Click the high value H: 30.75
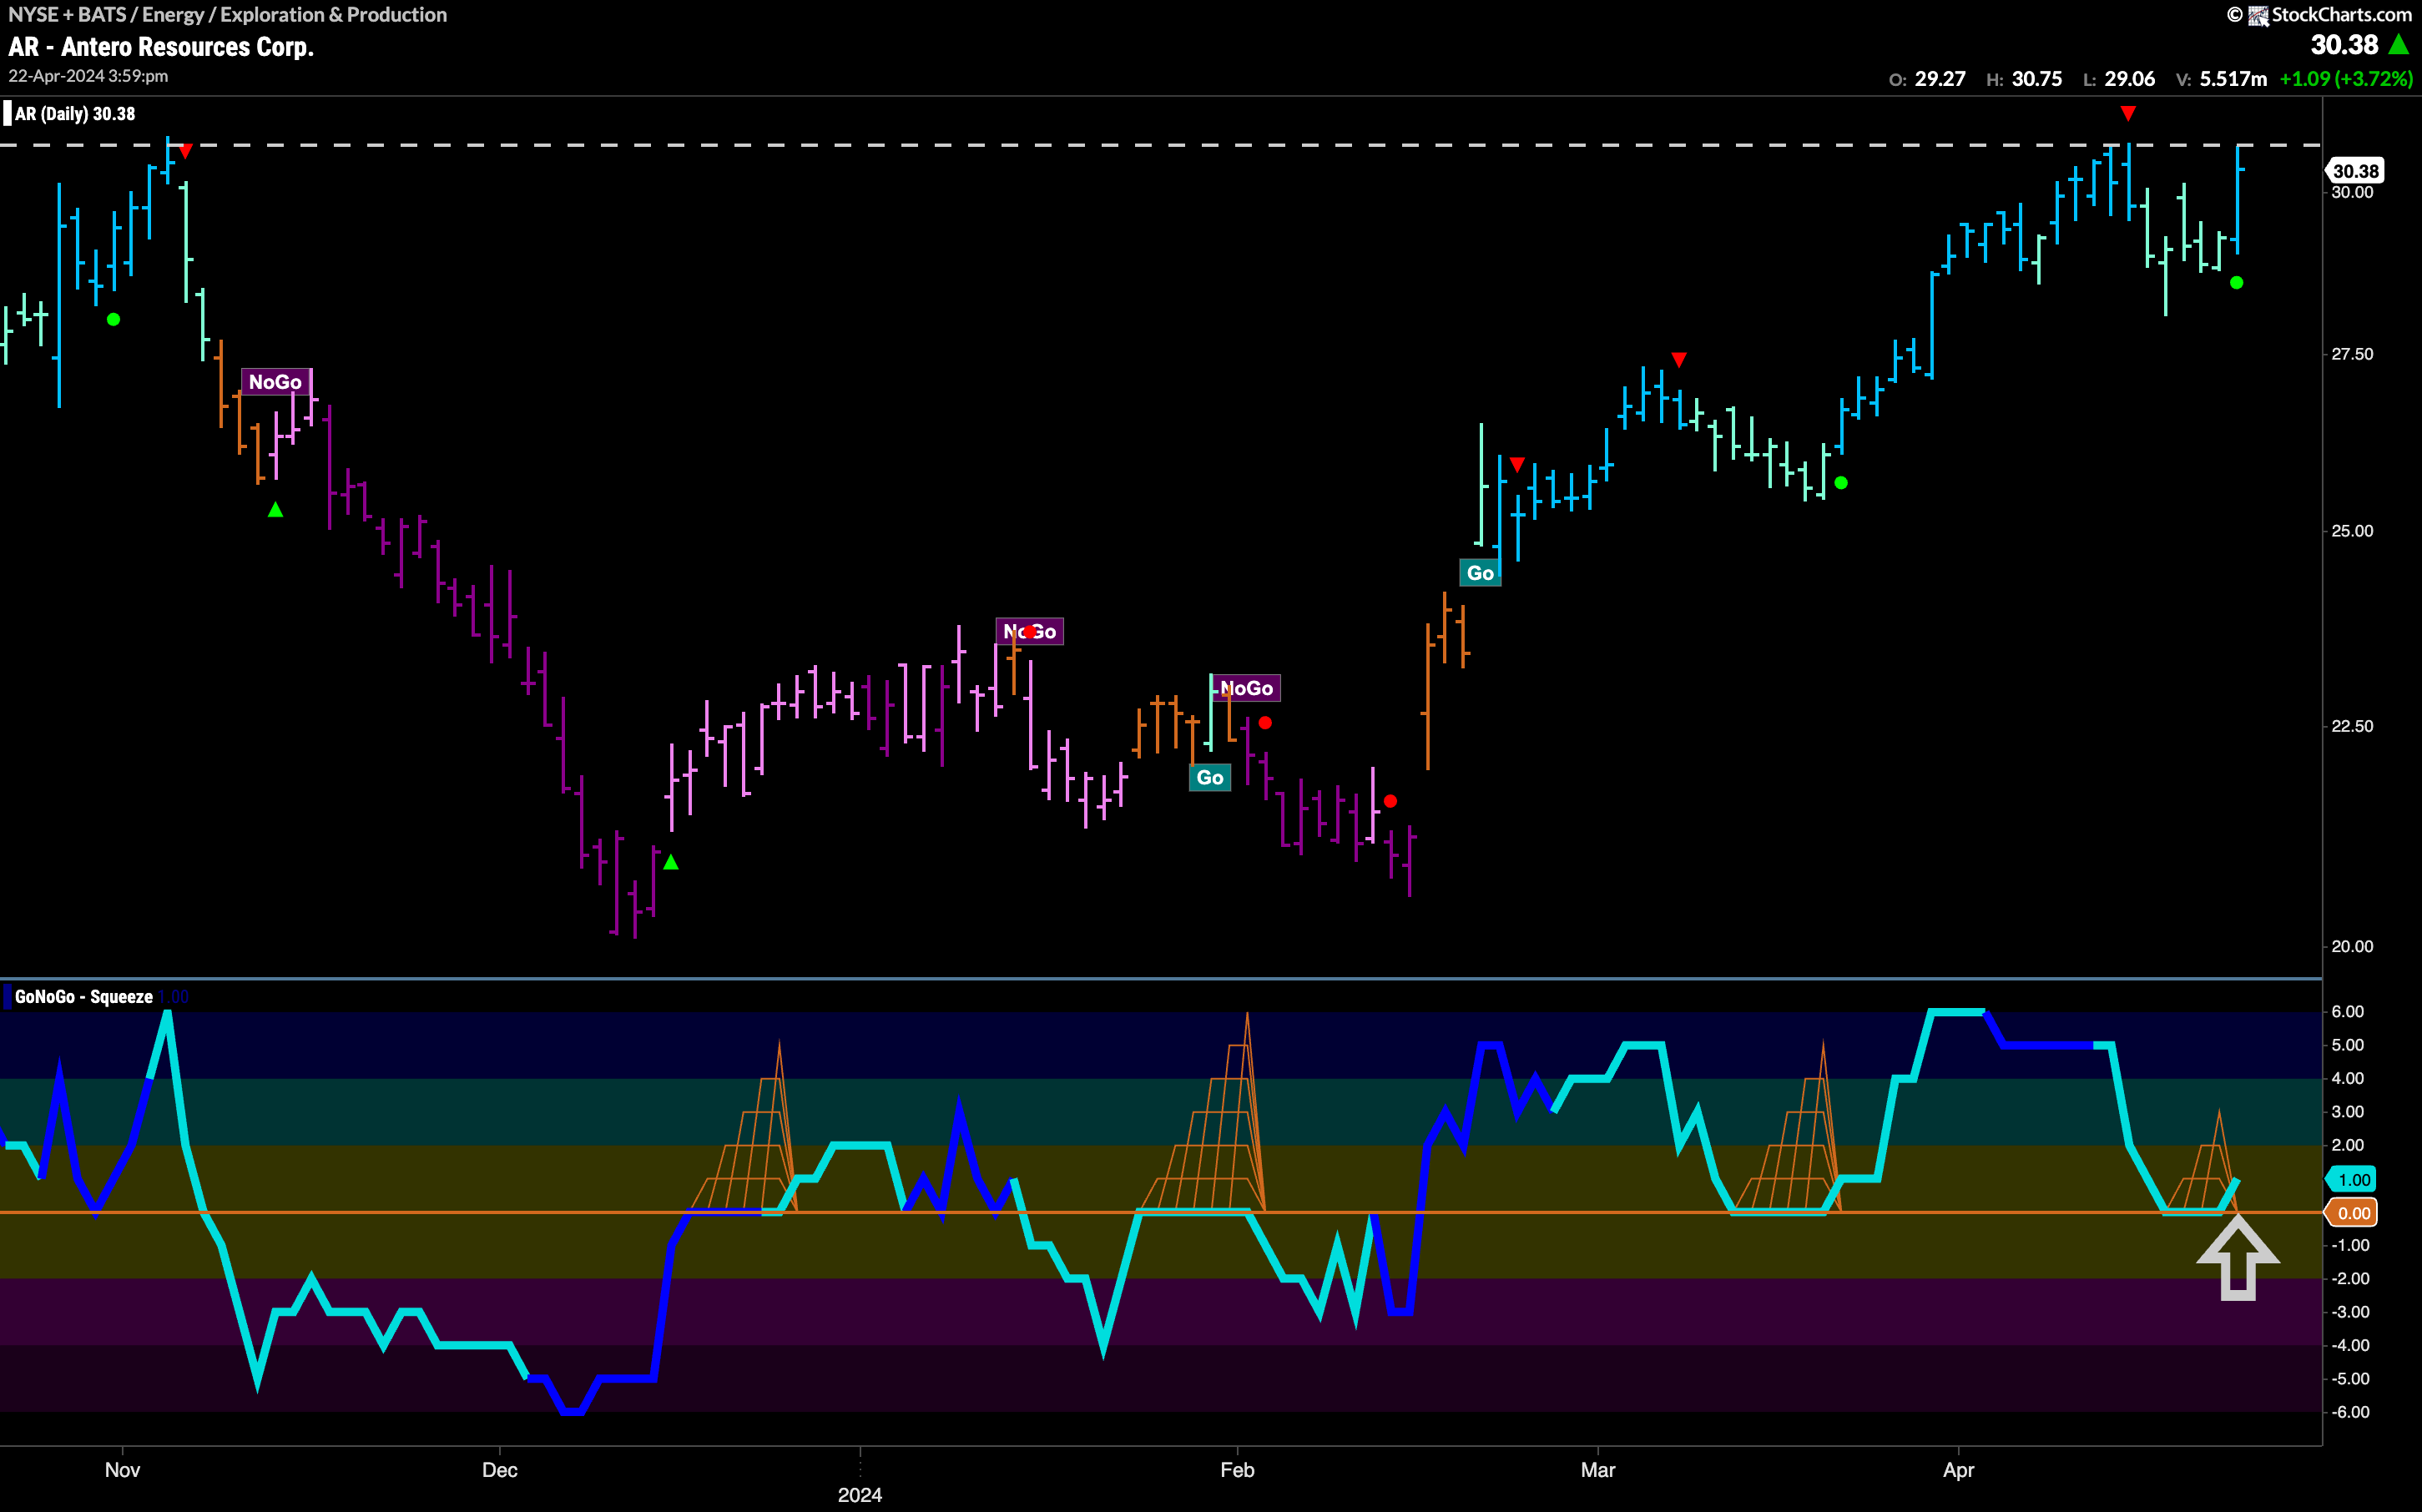The width and height of the screenshot is (2422, 1512). [2024, 79]
